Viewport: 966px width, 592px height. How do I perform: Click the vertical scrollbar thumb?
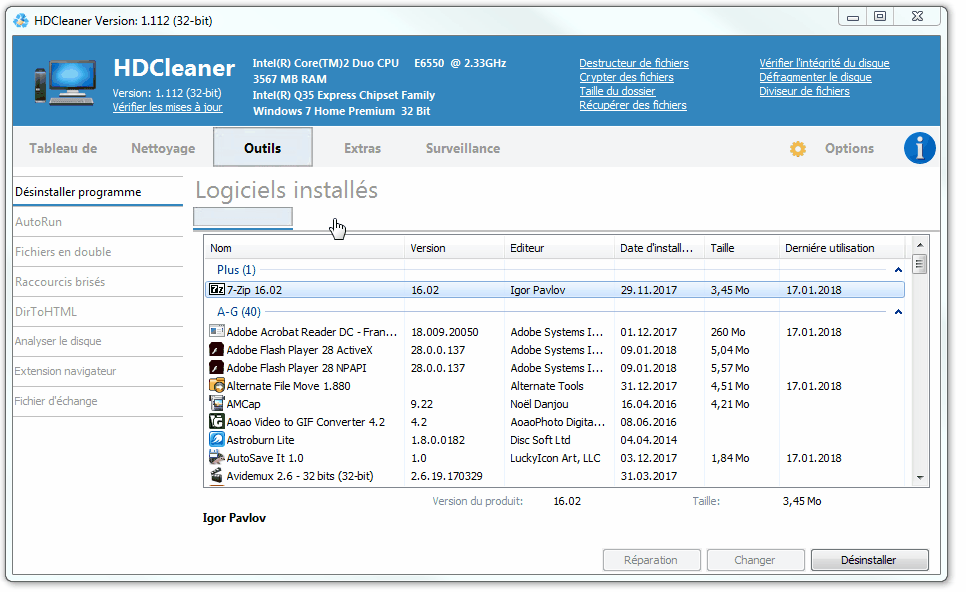(920, 265)
